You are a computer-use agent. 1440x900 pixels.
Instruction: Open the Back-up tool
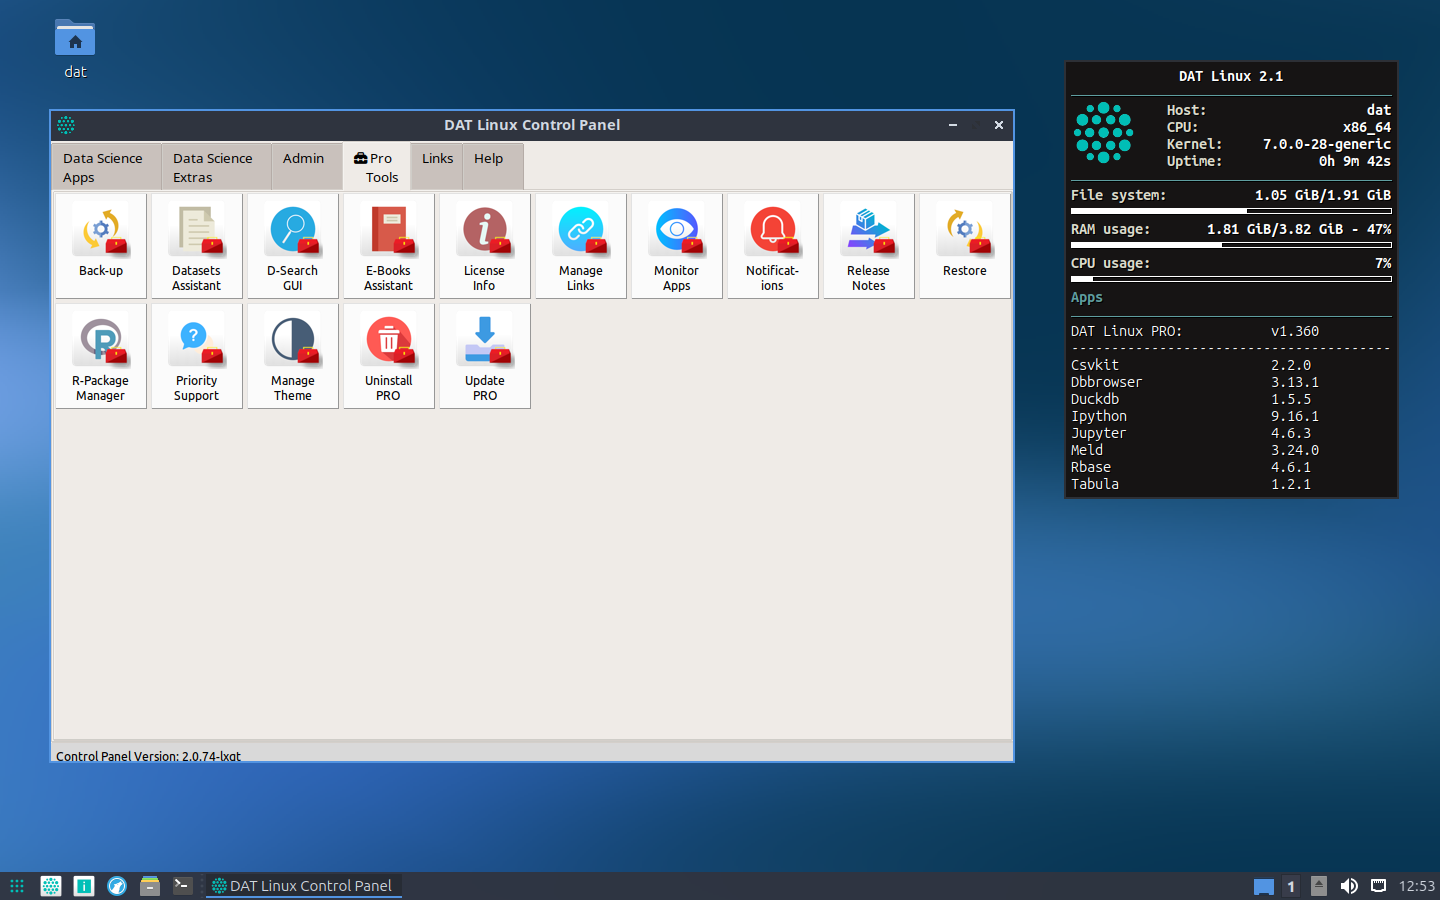pos(101,246)
